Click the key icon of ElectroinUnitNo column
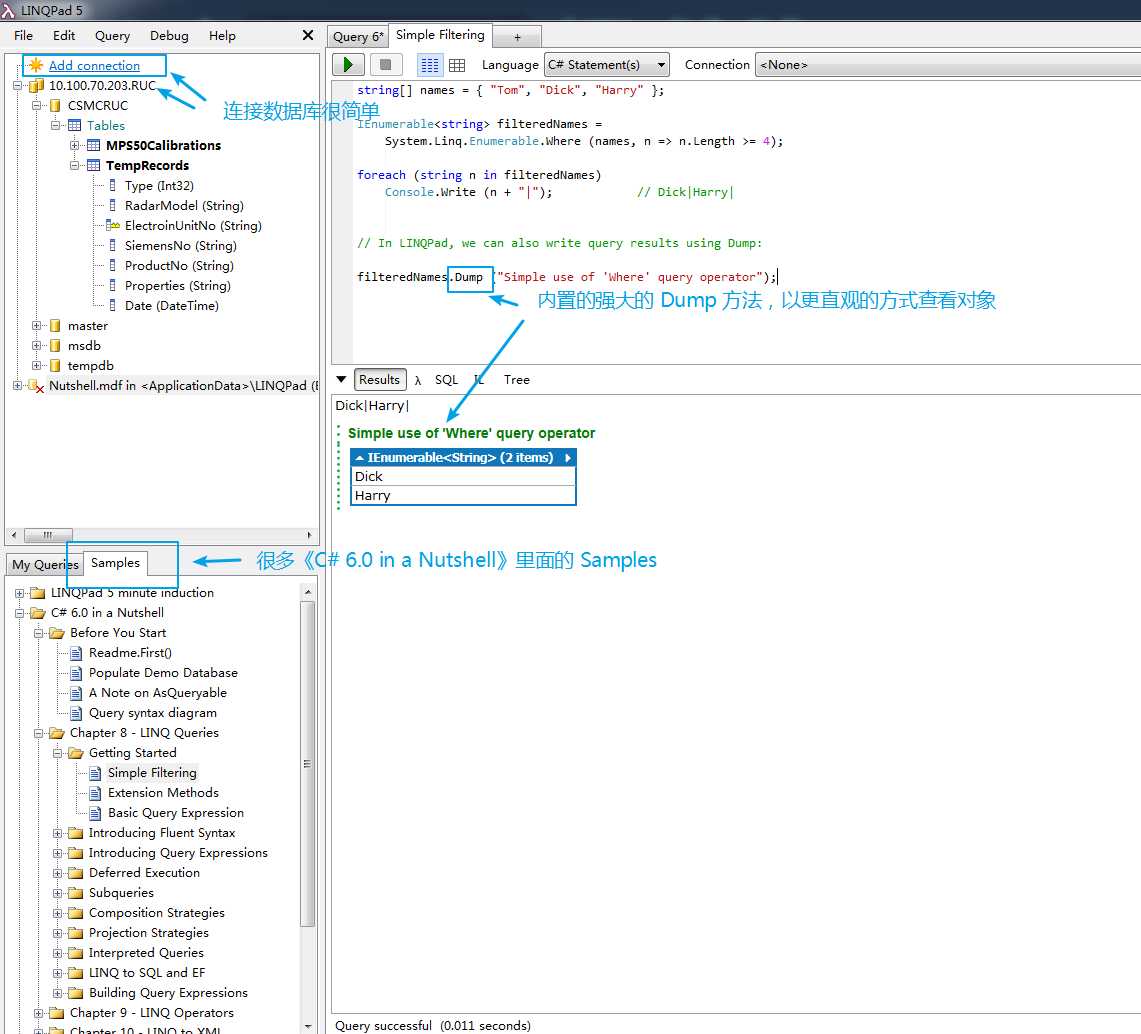The width and height of the screenshot is (1141, 1034). pyautogui.click(x=113, y=226)
